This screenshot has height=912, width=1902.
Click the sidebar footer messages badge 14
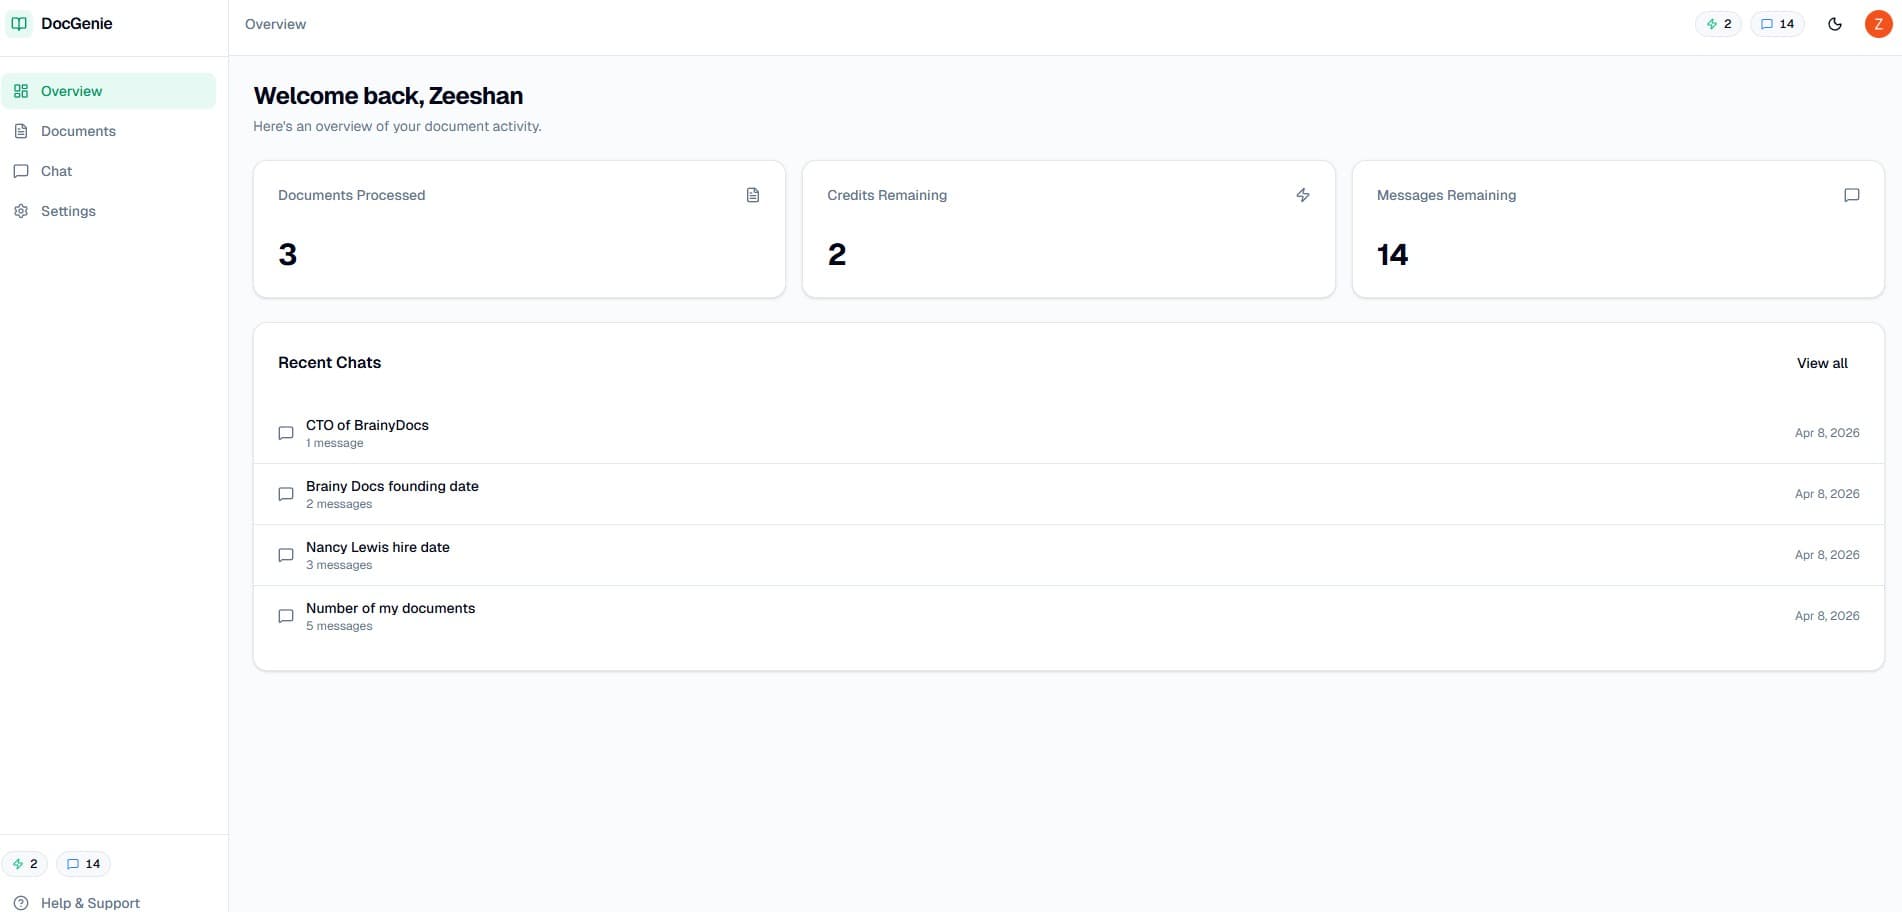tap(83, 864)
